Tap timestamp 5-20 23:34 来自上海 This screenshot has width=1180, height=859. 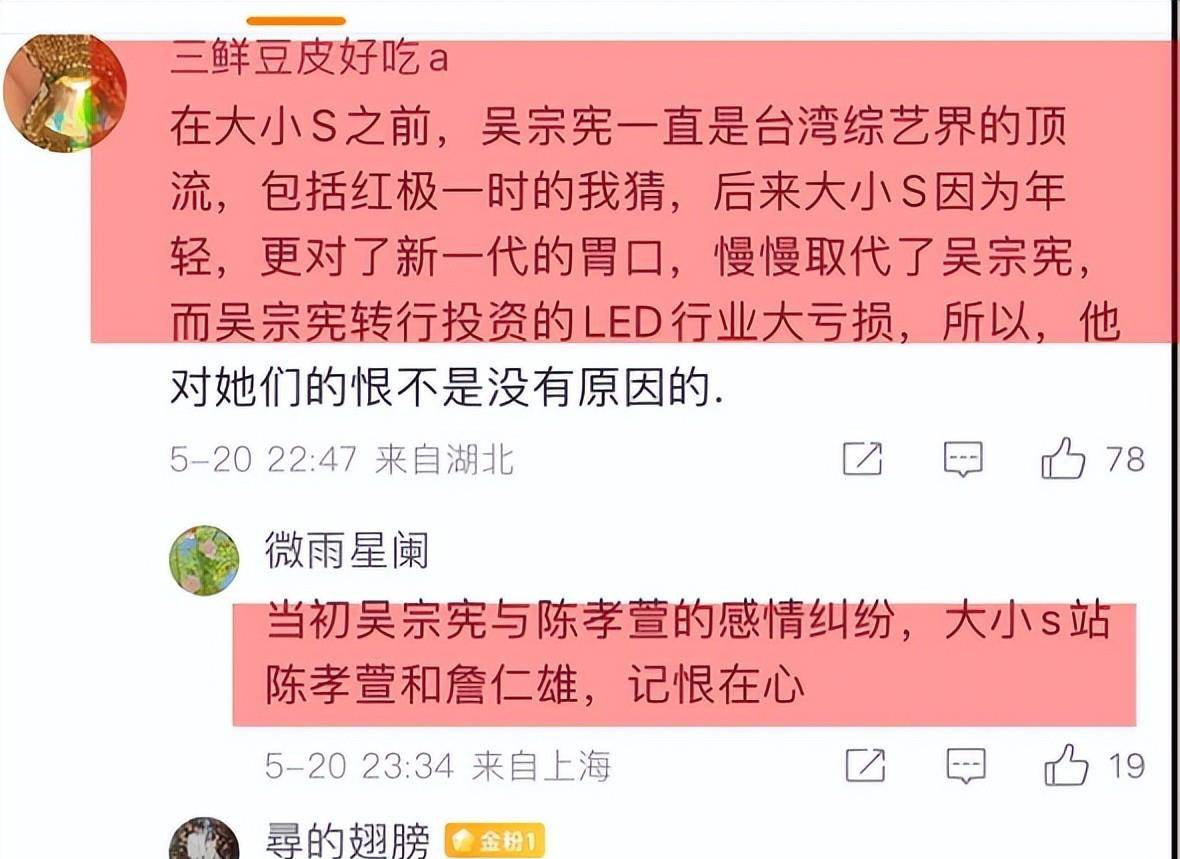(438, 766)
